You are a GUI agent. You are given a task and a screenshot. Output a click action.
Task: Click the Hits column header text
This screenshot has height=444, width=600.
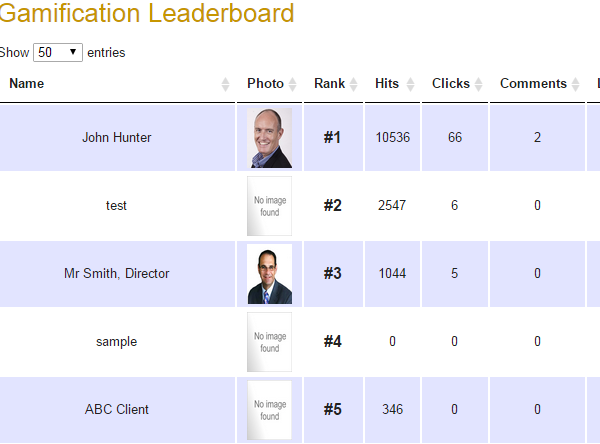[387, 84]
